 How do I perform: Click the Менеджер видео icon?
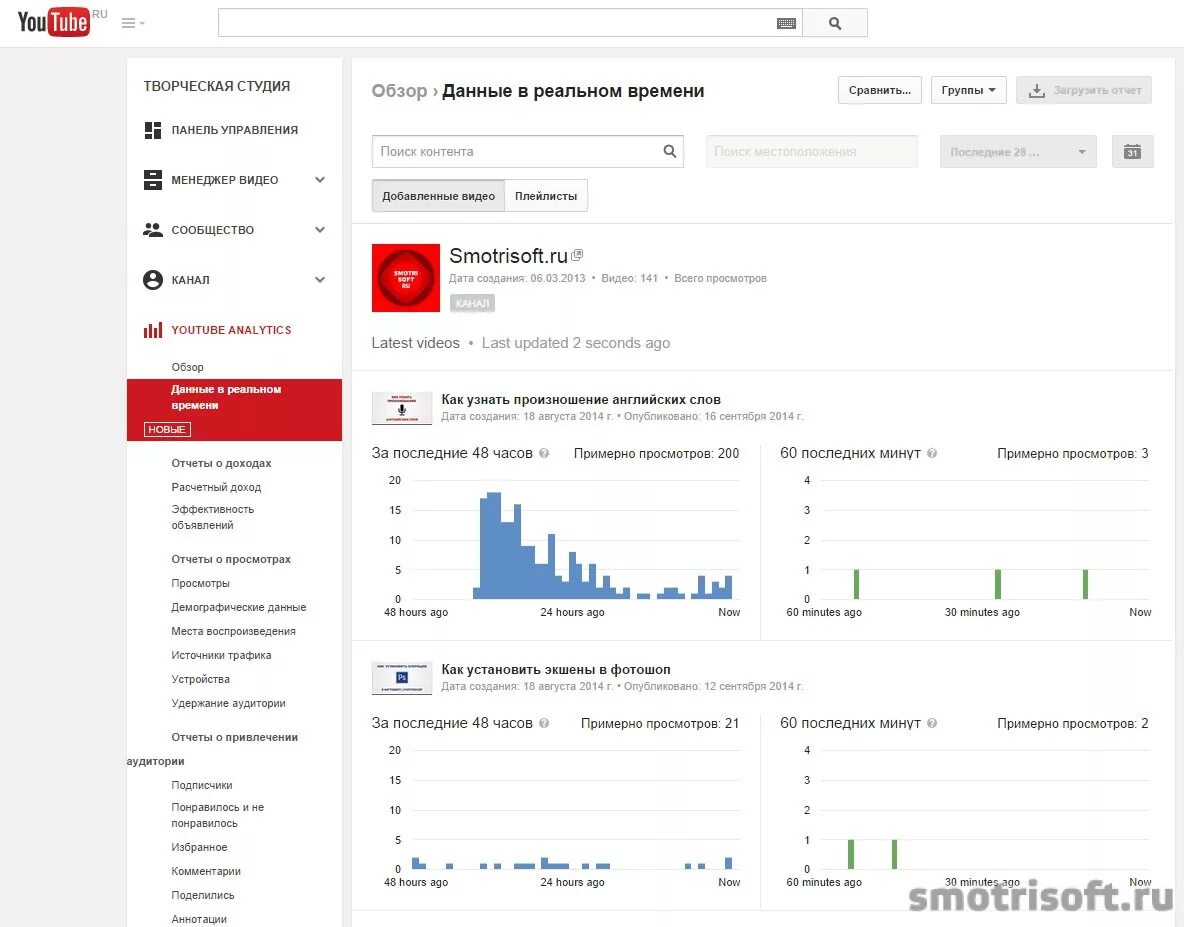tap(153, 180)
